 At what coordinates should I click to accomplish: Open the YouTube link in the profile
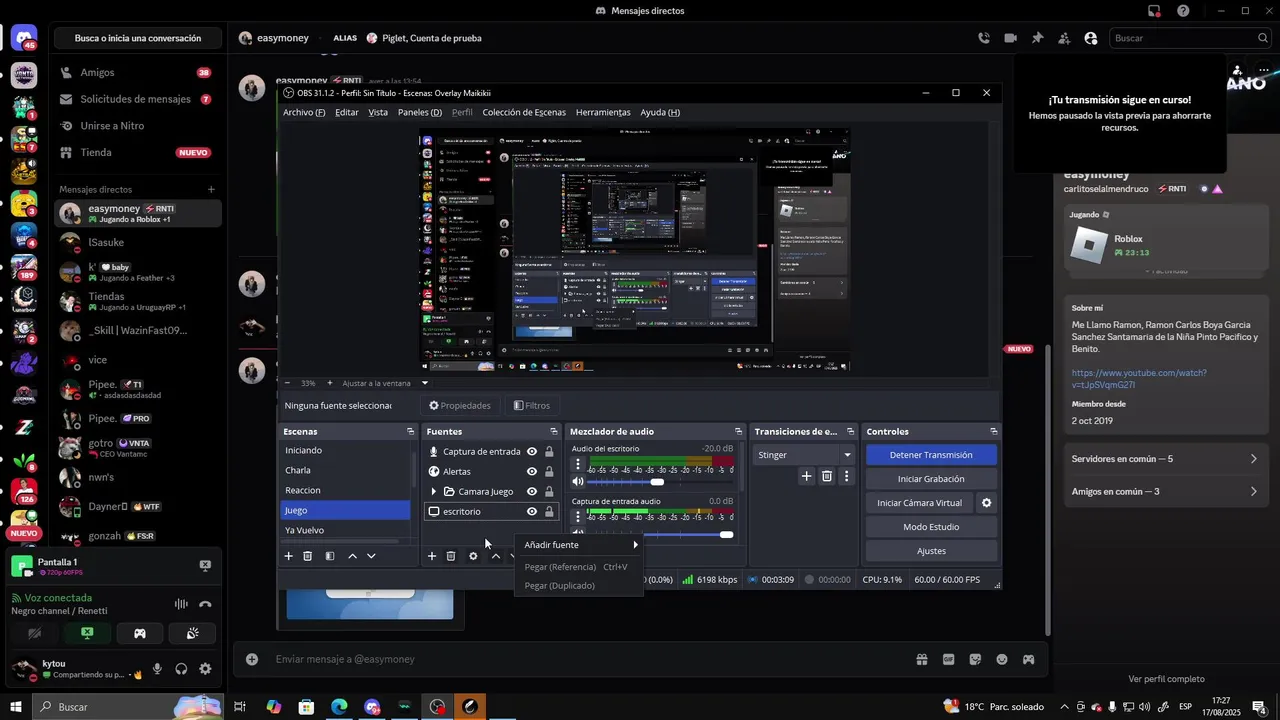[1139, 379]
